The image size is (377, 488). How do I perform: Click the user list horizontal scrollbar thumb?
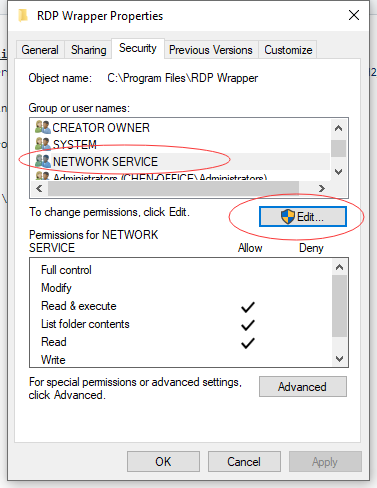(x=173, y=189)
